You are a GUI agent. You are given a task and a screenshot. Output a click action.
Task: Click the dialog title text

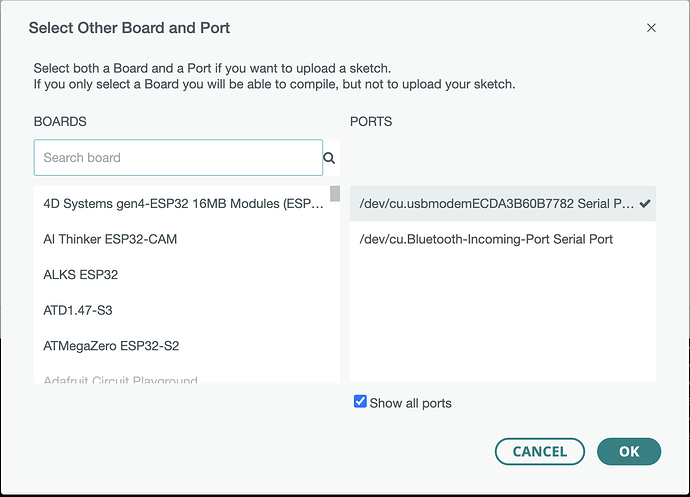click(x=129, y=28)
